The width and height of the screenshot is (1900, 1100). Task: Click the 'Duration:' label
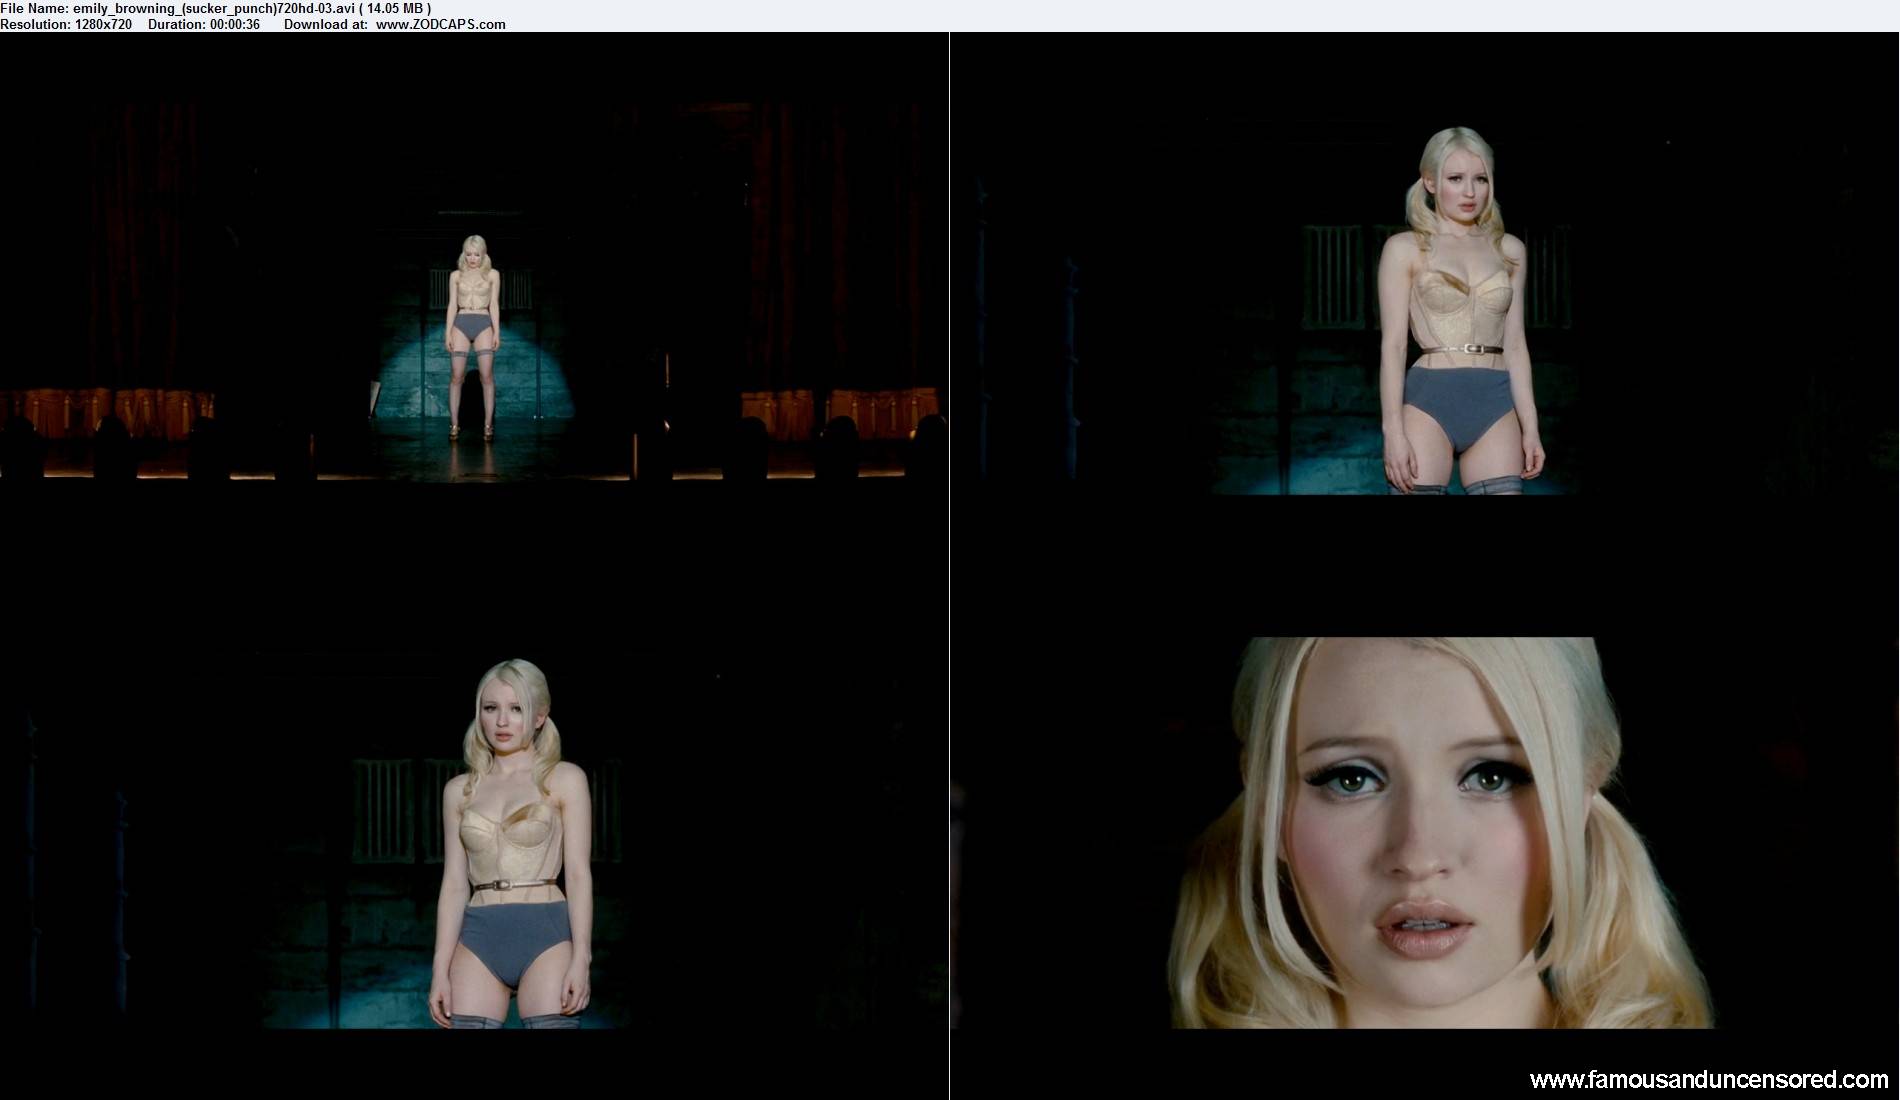[177, 24]
